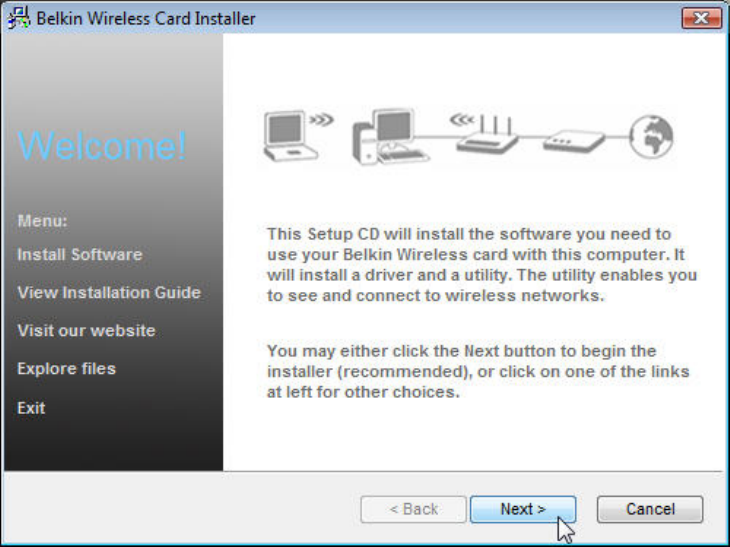Open View Installation Guide
730x547 pixels.
(x=109, y=292)
